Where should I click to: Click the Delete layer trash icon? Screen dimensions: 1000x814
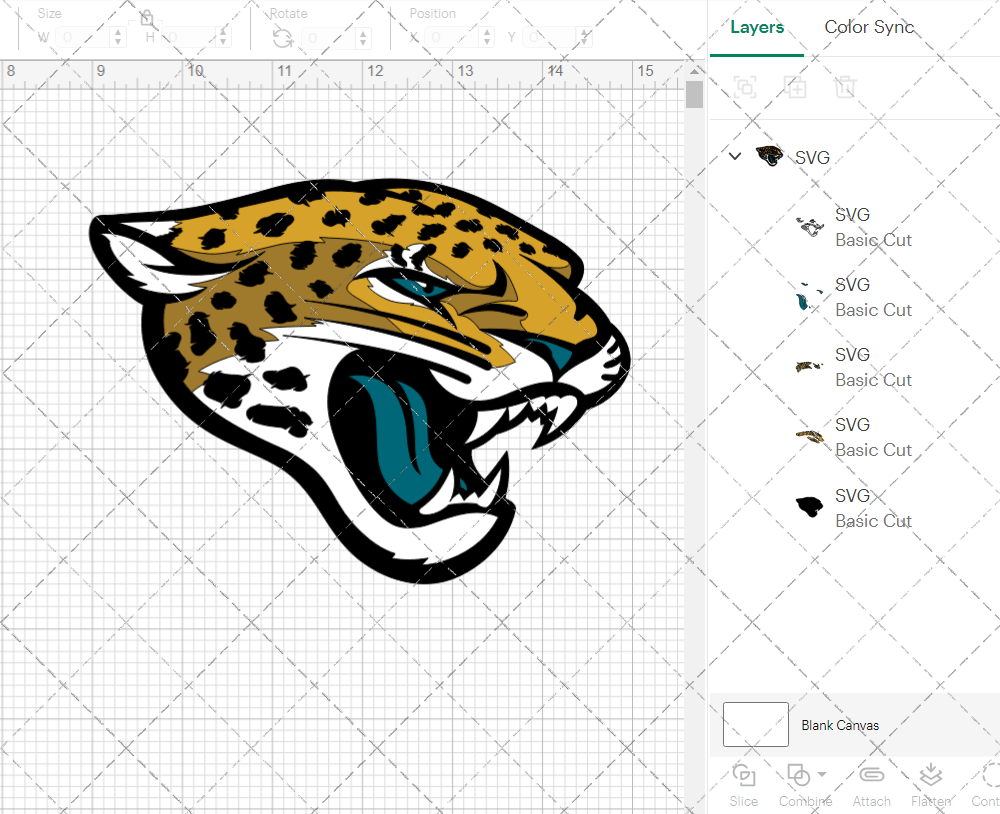[x=845, y=87]
